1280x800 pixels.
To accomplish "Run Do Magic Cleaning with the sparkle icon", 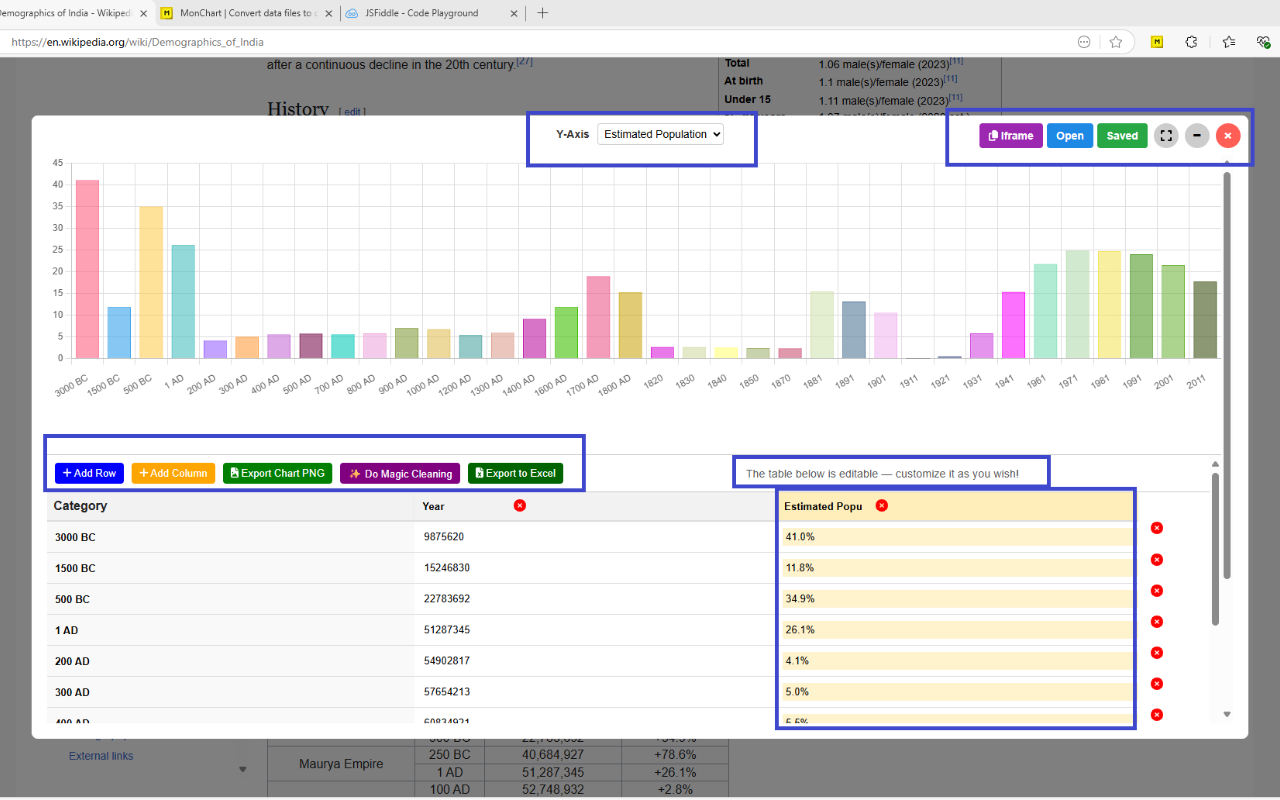I will 399,473.
